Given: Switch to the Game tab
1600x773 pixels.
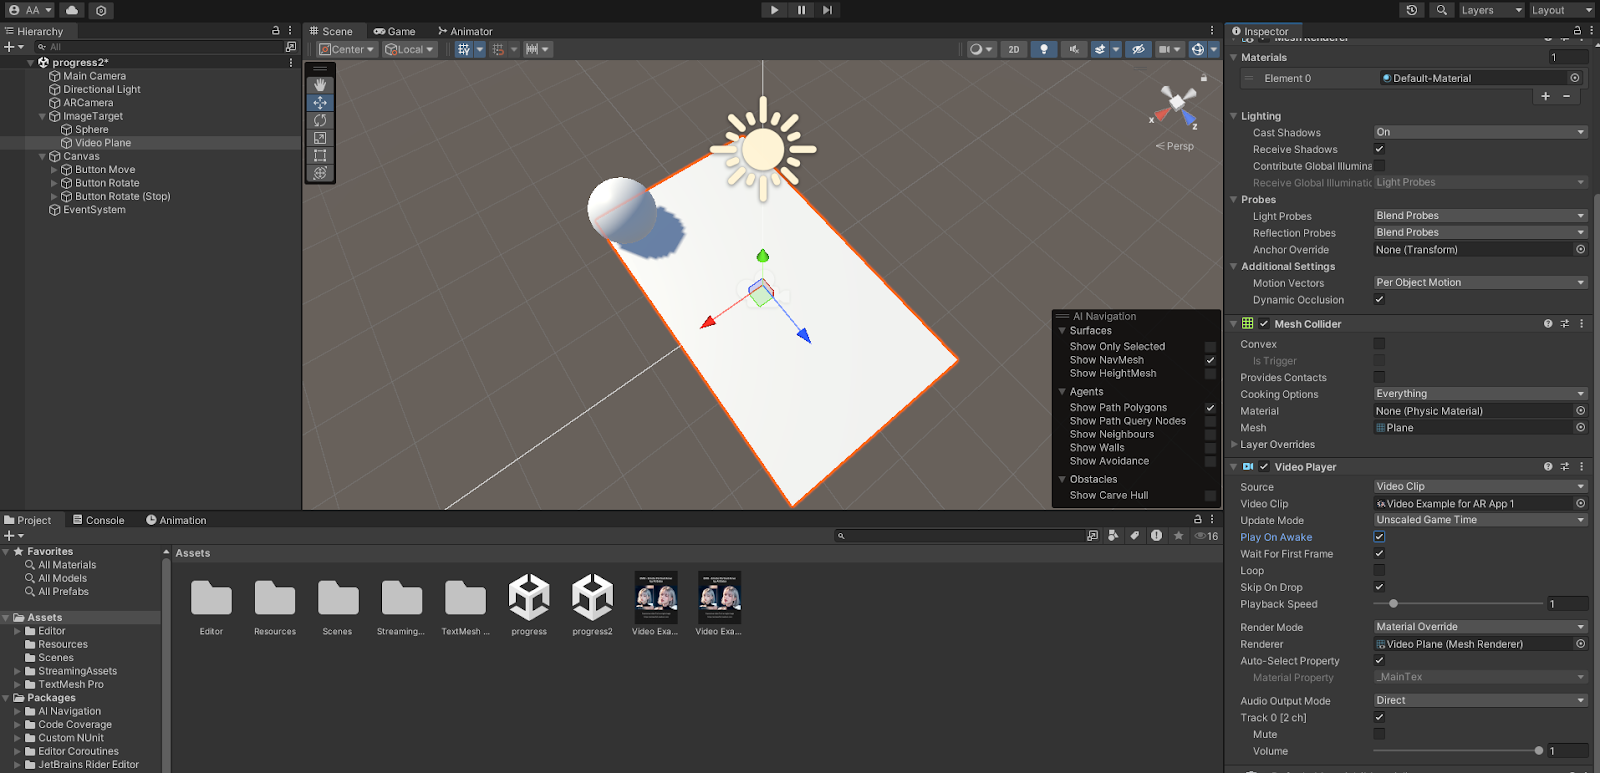Looking at the screenshot, I should pyautogui.click(x=394, y=31).
